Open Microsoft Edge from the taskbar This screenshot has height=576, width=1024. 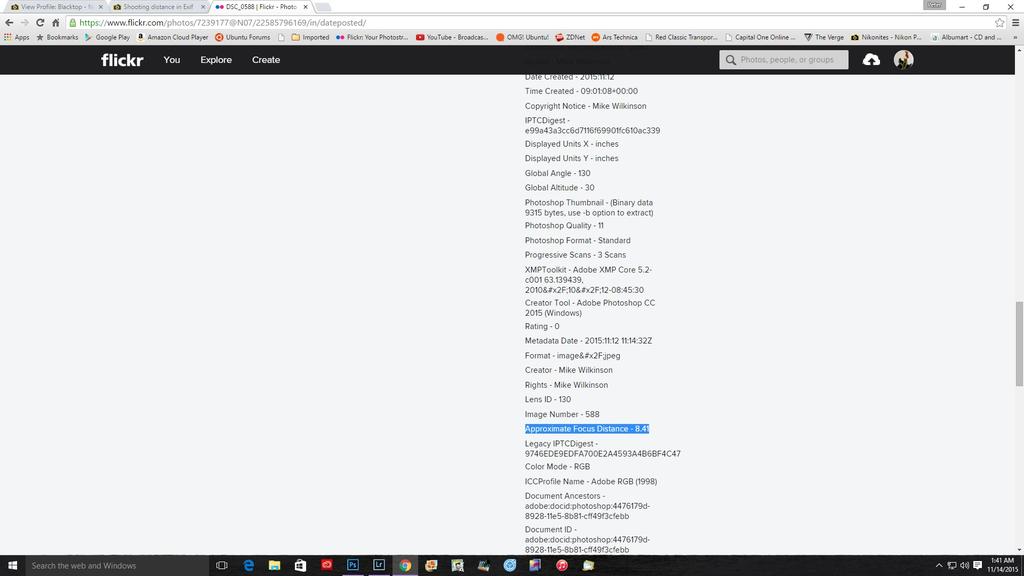coord(249,565)
